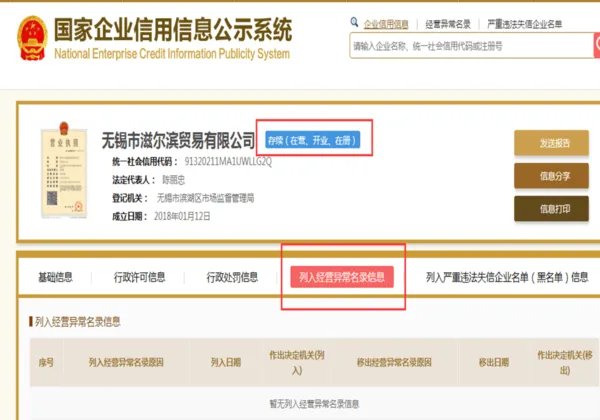Click the registration authority 无锡市滨湖区市场监督管理局
The width and height of the screenshot is (600, 420).
tap(205, 198)
